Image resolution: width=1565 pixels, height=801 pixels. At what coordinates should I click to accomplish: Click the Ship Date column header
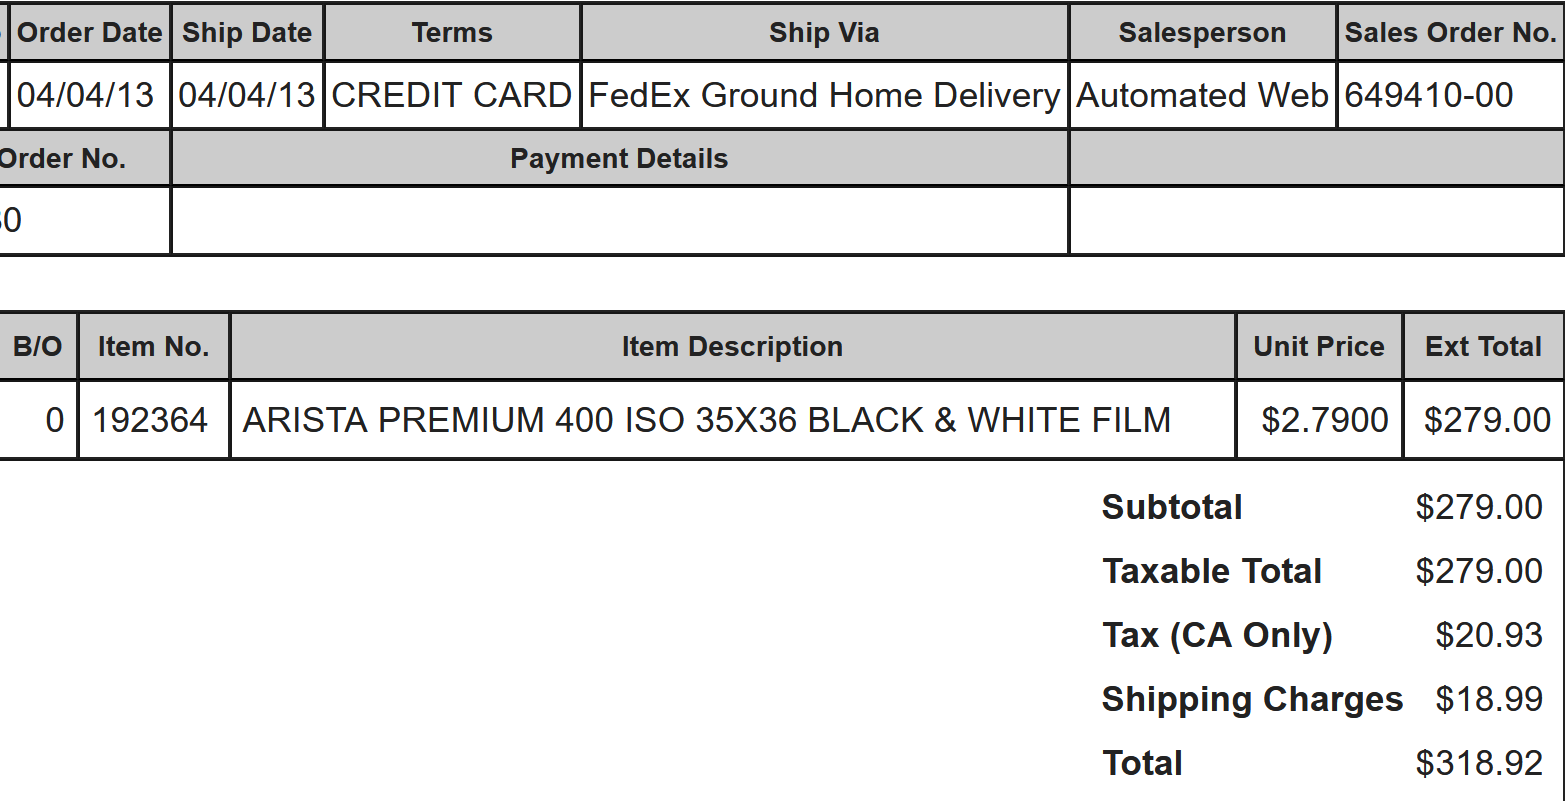pyautogui.click(x=247, y=33)
